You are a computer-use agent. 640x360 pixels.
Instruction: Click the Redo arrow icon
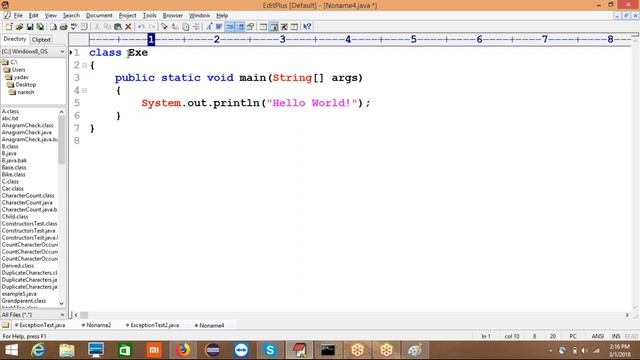(152, 27)
